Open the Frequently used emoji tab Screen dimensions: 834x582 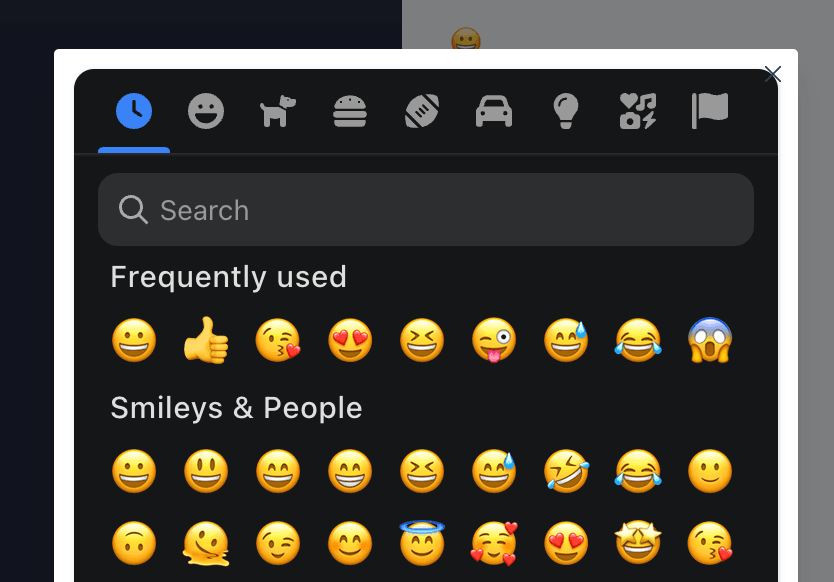134,111
